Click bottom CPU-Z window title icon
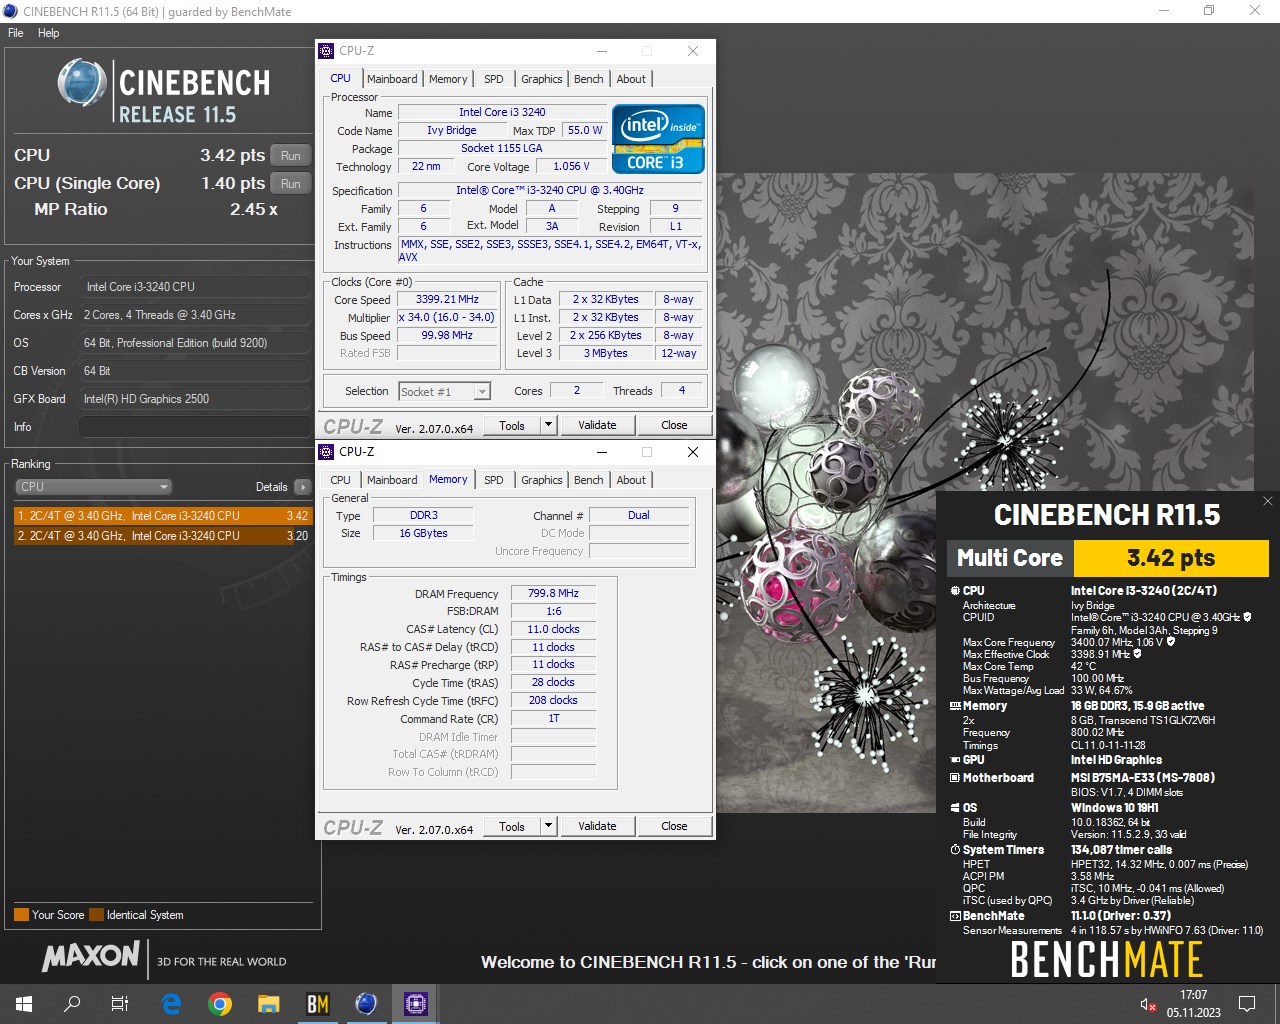The width and height of the screenshot is (1280, 1024). pyautogui.click(x=326, y=452)
